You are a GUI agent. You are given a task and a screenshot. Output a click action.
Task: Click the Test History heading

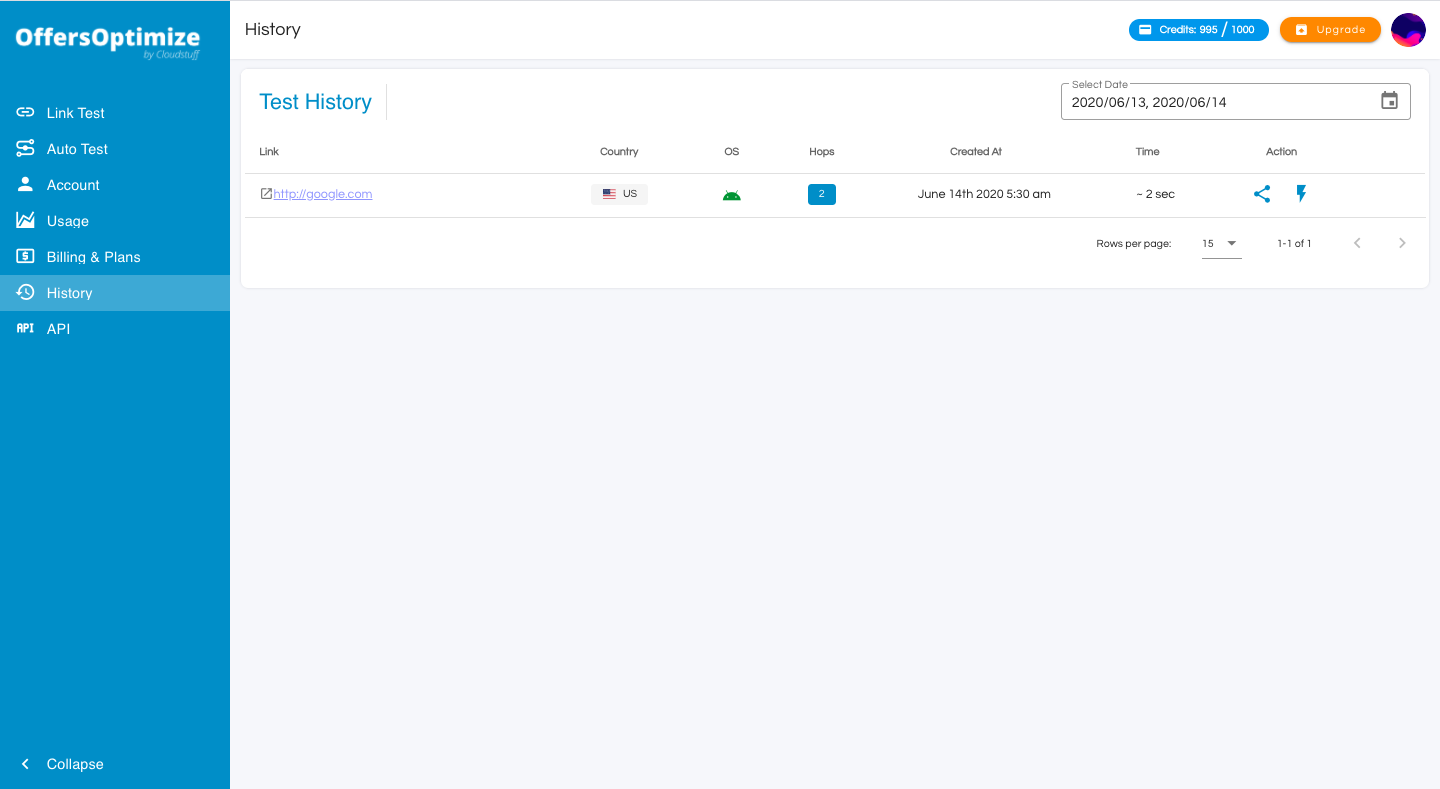pyautogui.click(x=315, y=102)
